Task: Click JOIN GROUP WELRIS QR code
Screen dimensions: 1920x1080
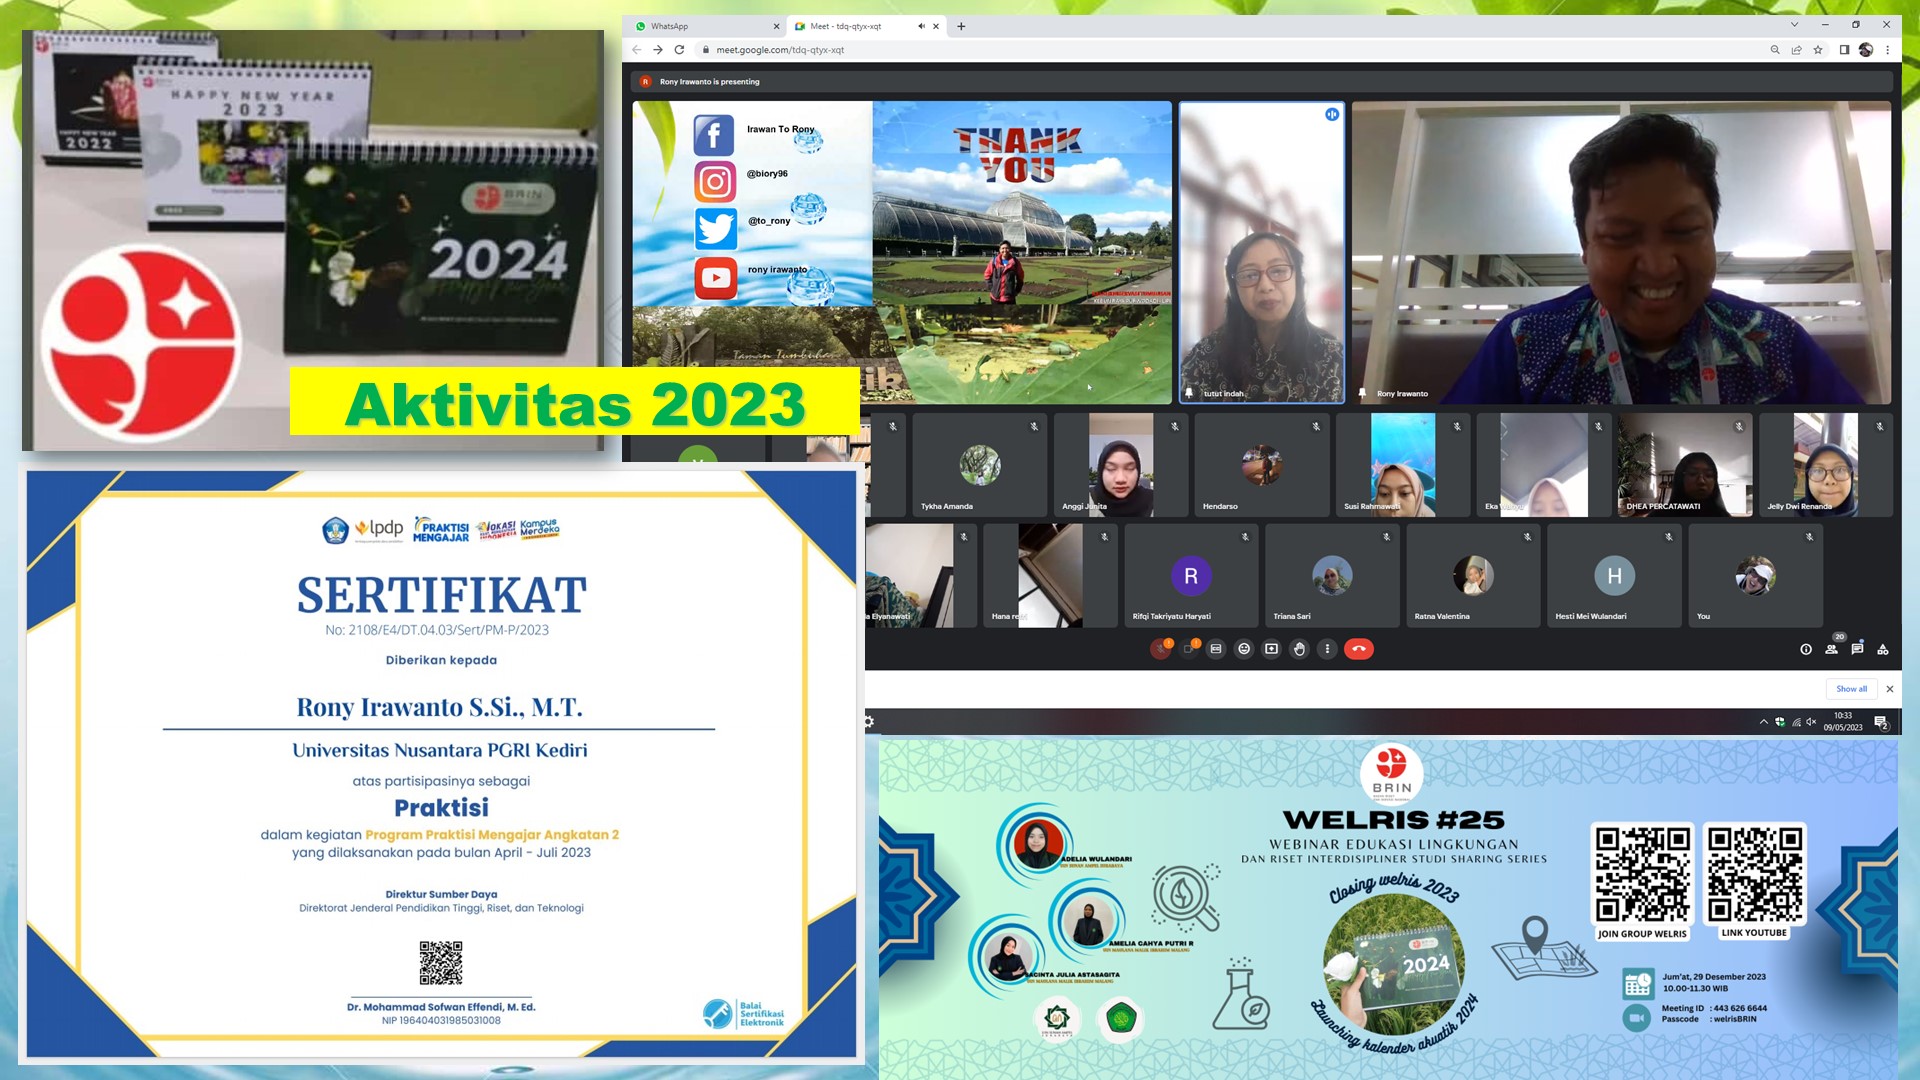Action: pyautogui.click(x=1642, y=874)
